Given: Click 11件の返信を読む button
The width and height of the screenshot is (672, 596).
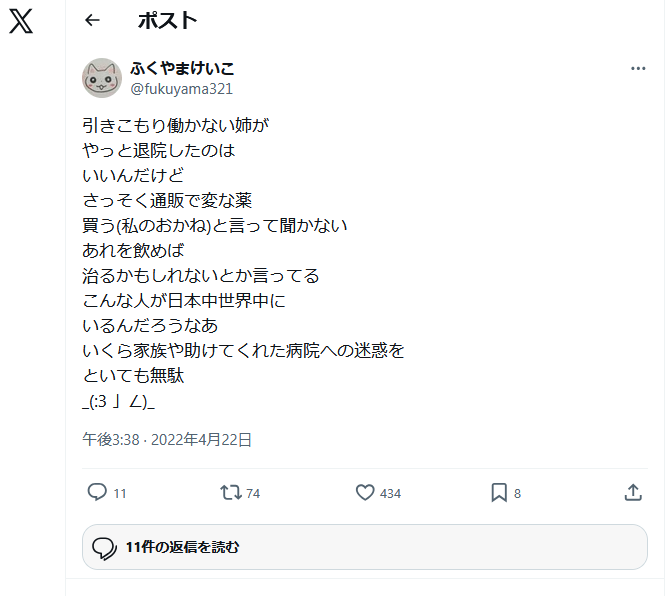Looking at the screenshot, I should click(x=365, y=547).
